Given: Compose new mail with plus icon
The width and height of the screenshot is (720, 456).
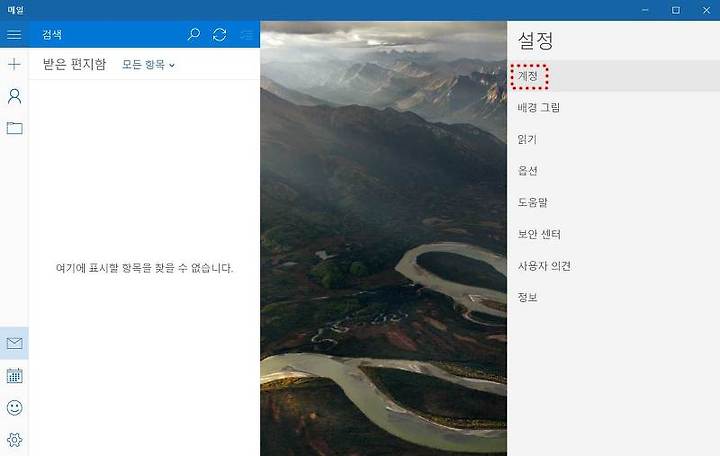Looking at the screenshot, I should click(x=14, y=64).
